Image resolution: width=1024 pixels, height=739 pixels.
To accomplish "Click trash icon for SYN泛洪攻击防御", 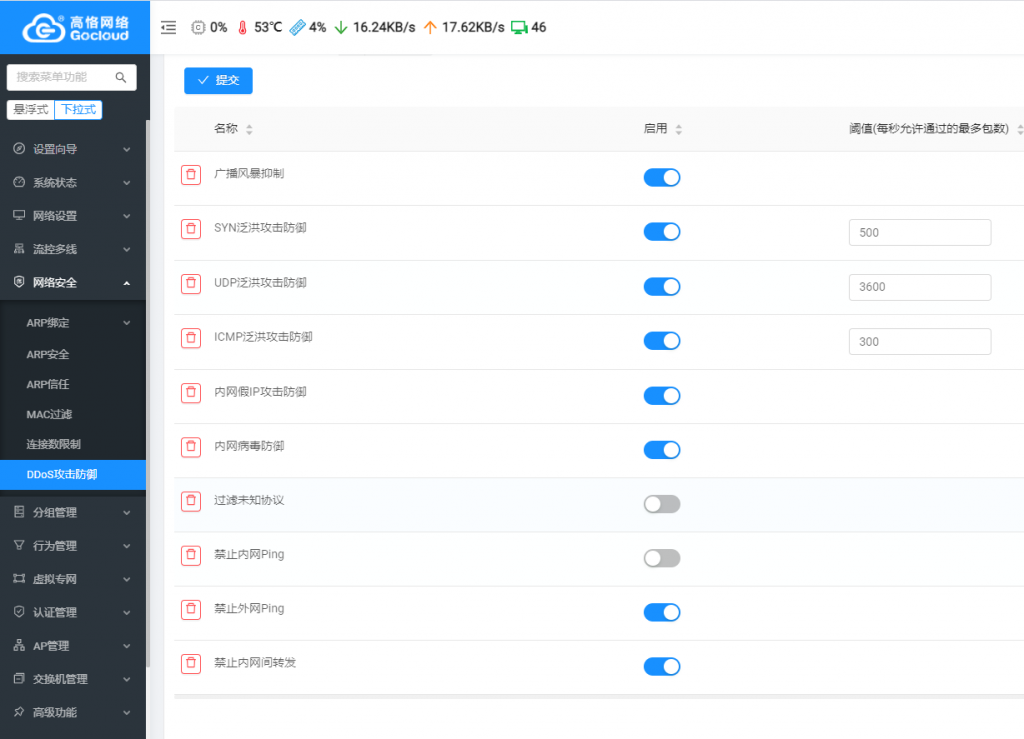I will tap(190, 229).
